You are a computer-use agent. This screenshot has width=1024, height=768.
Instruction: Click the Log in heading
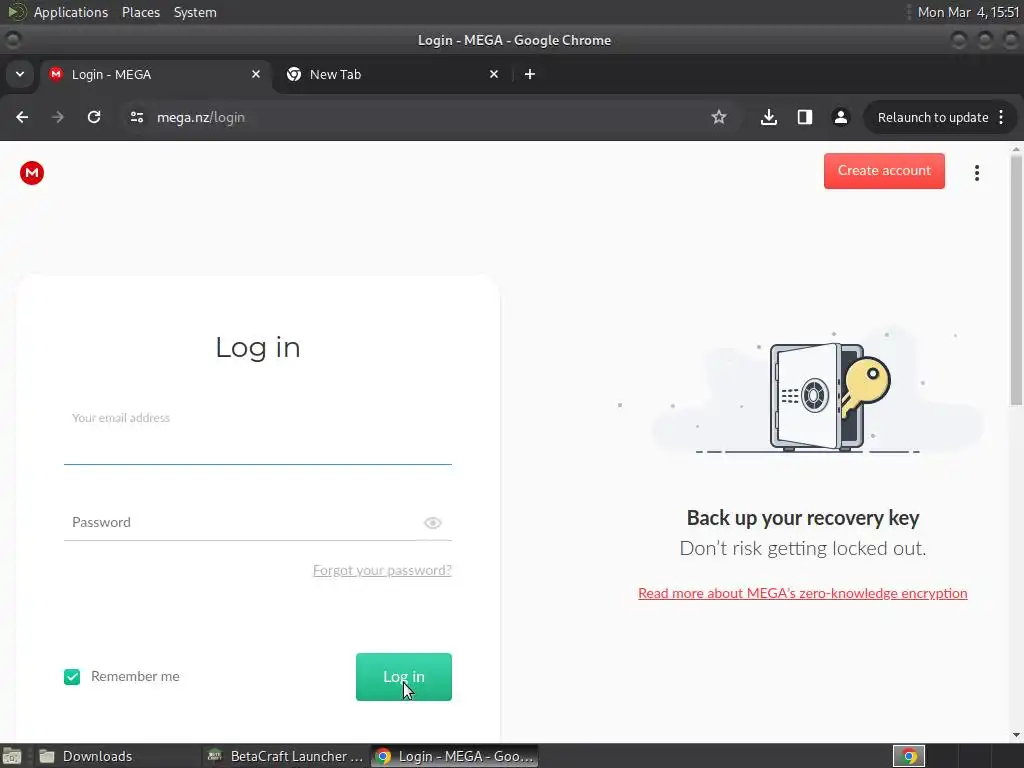click(257, 347)
